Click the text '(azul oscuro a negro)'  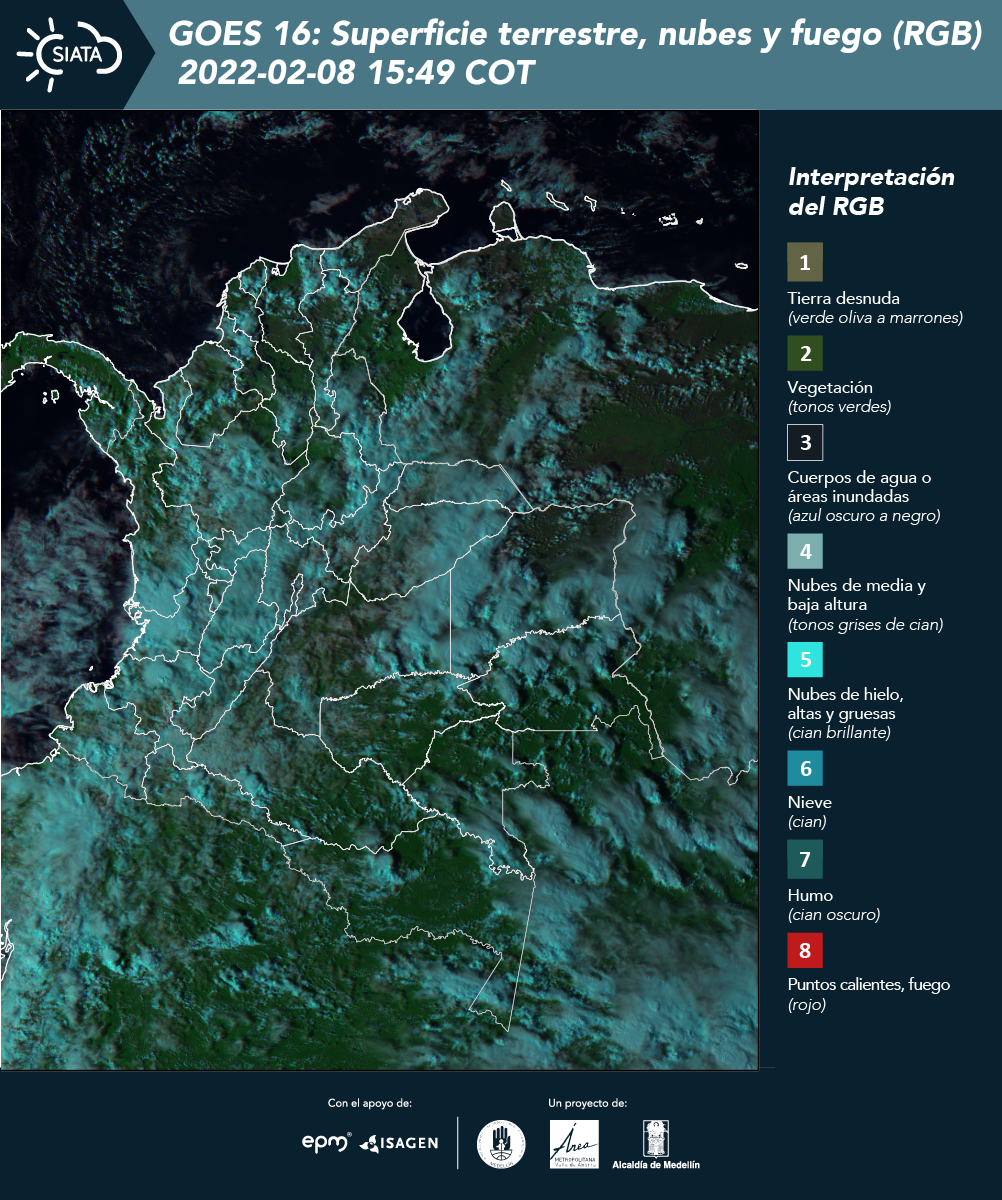tap(864, 516)
